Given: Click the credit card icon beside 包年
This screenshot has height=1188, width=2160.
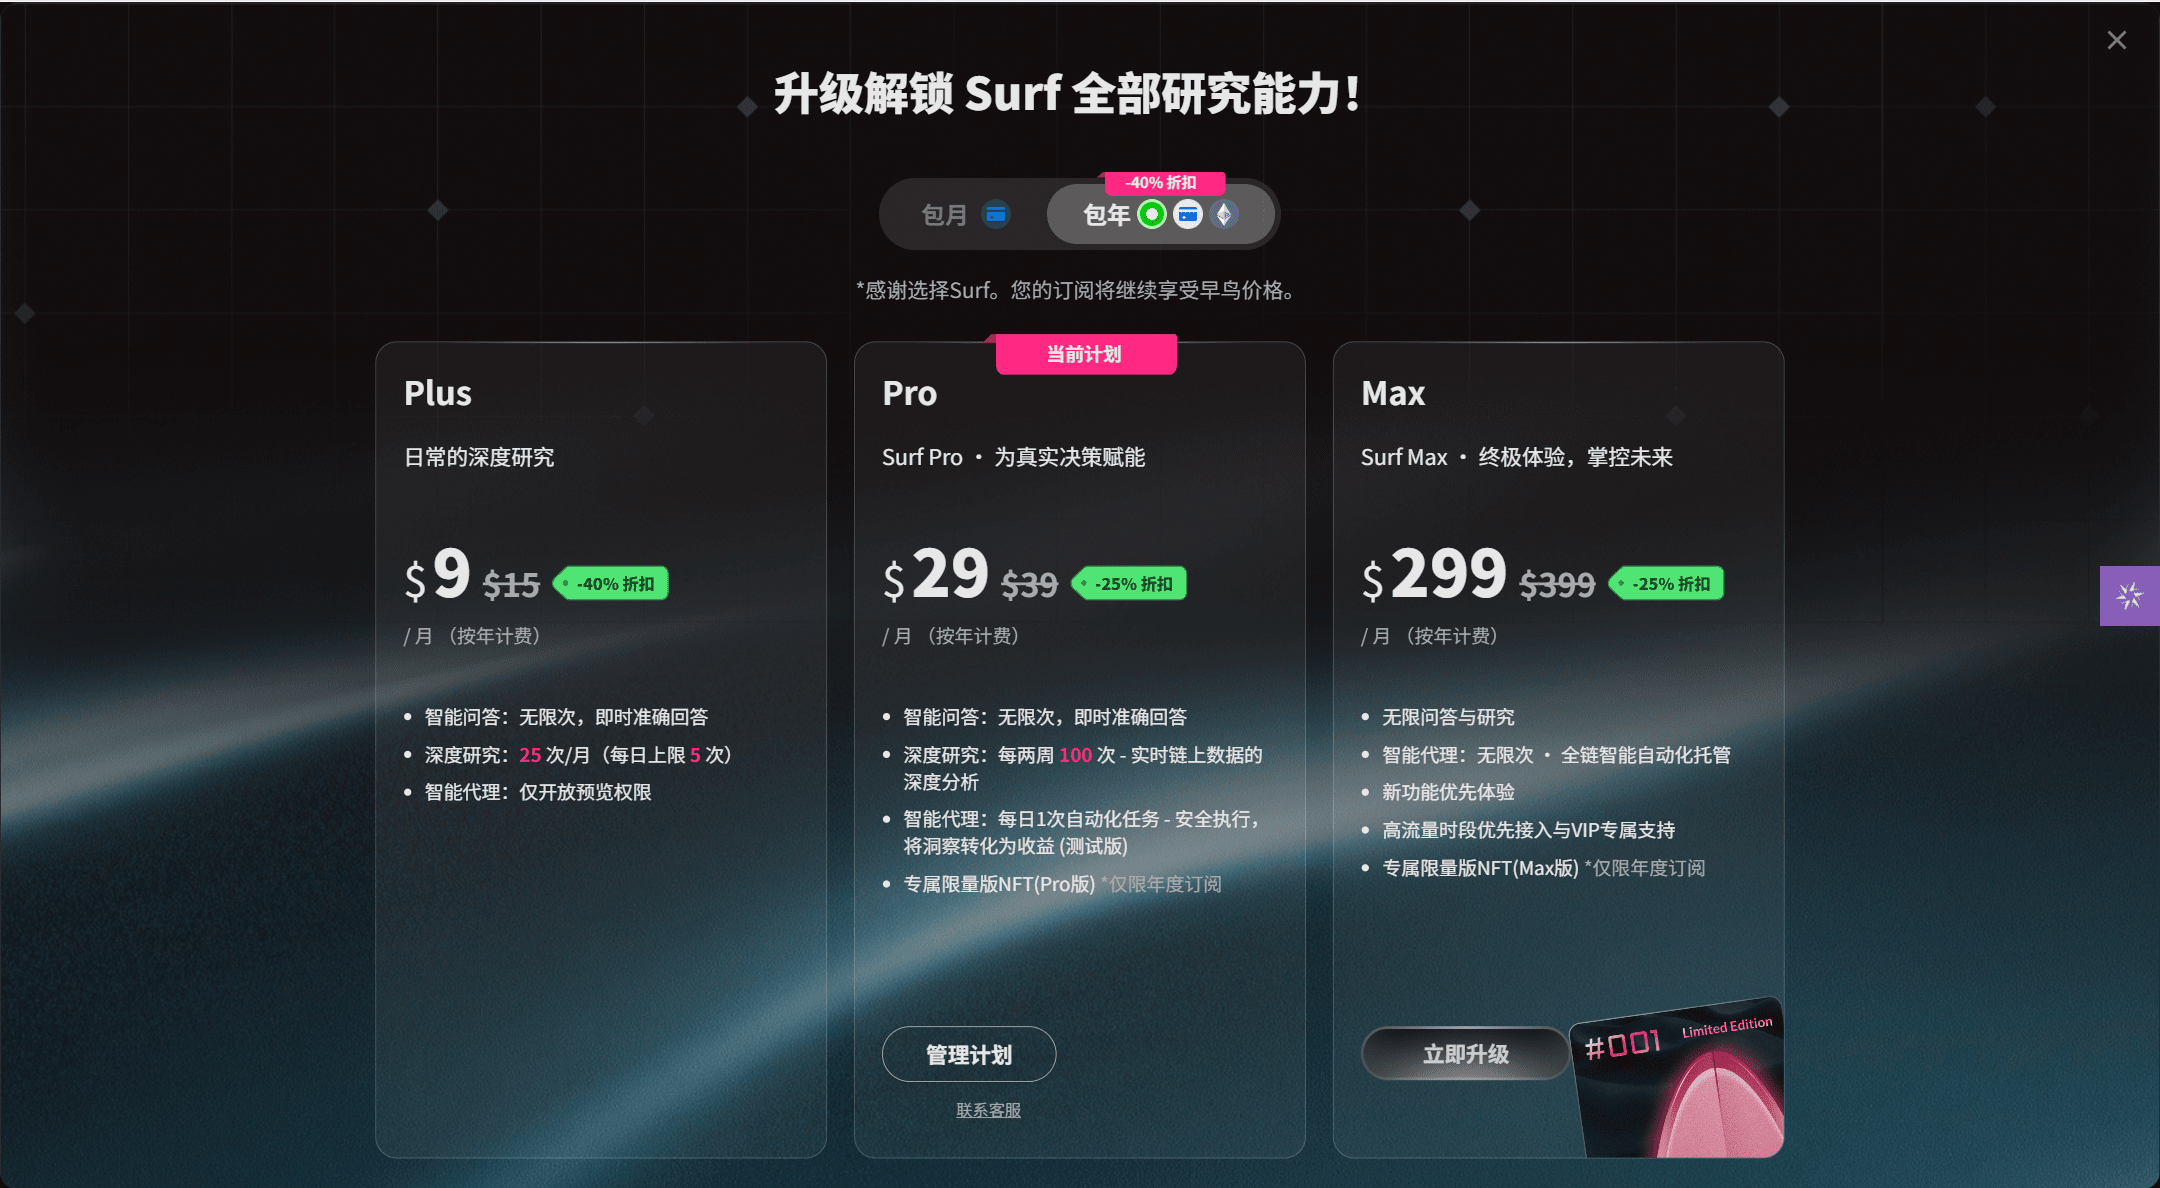Looking at the screenshot, I should point(1188,214).
